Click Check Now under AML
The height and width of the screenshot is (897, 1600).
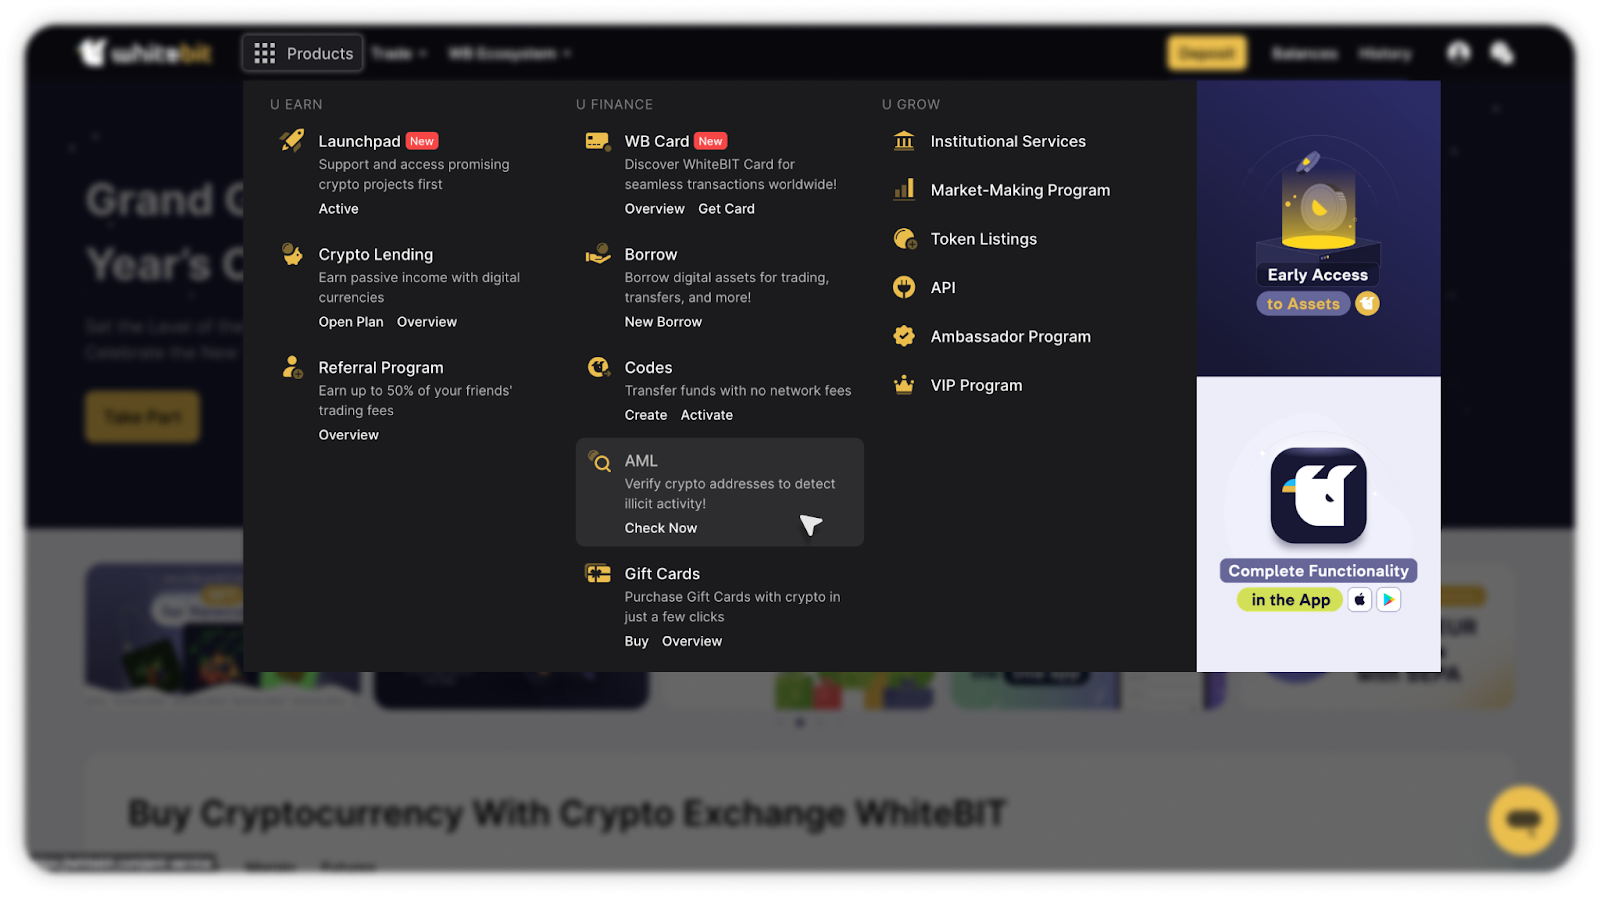[x=661, y=528]
